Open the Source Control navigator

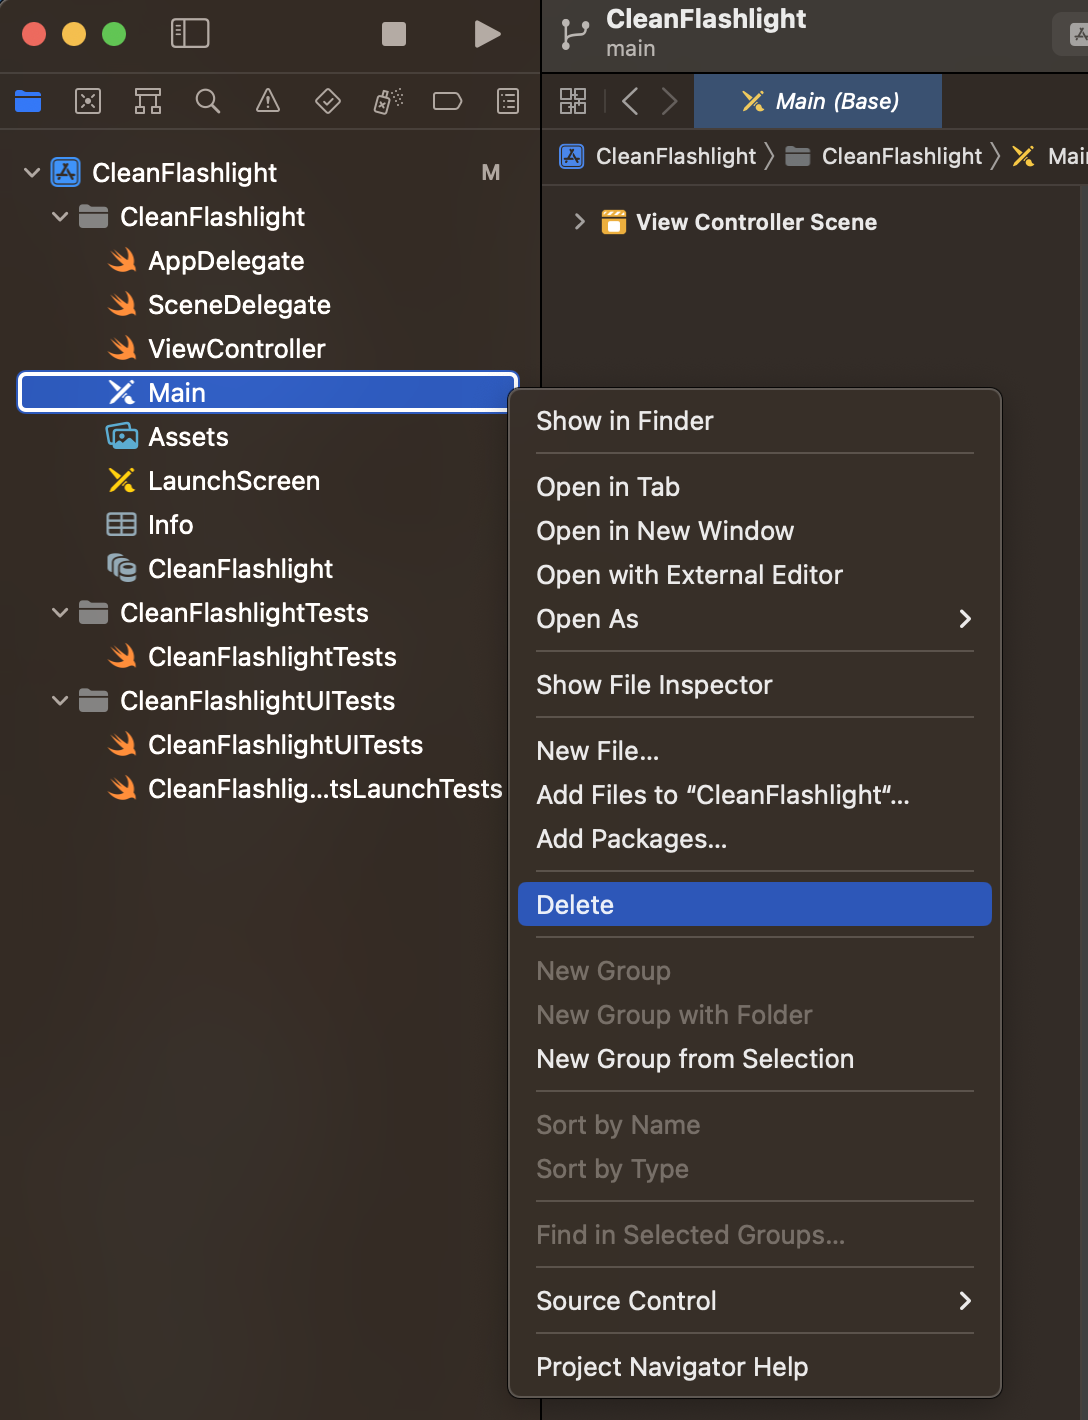point(88,101)
